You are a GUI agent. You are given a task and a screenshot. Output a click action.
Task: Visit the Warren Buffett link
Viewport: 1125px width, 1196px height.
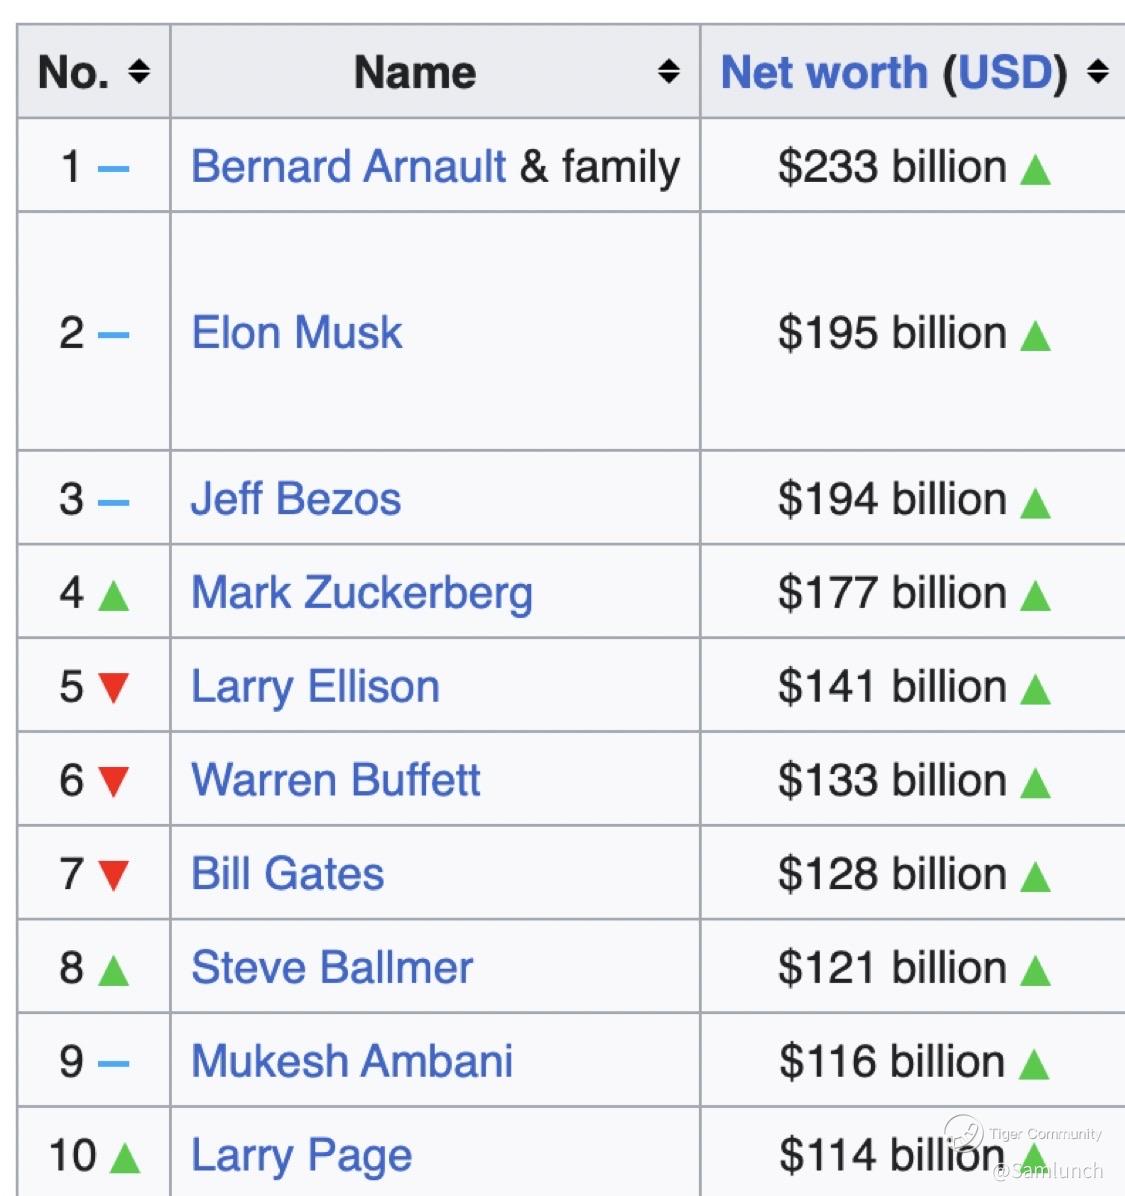(336, 780)
